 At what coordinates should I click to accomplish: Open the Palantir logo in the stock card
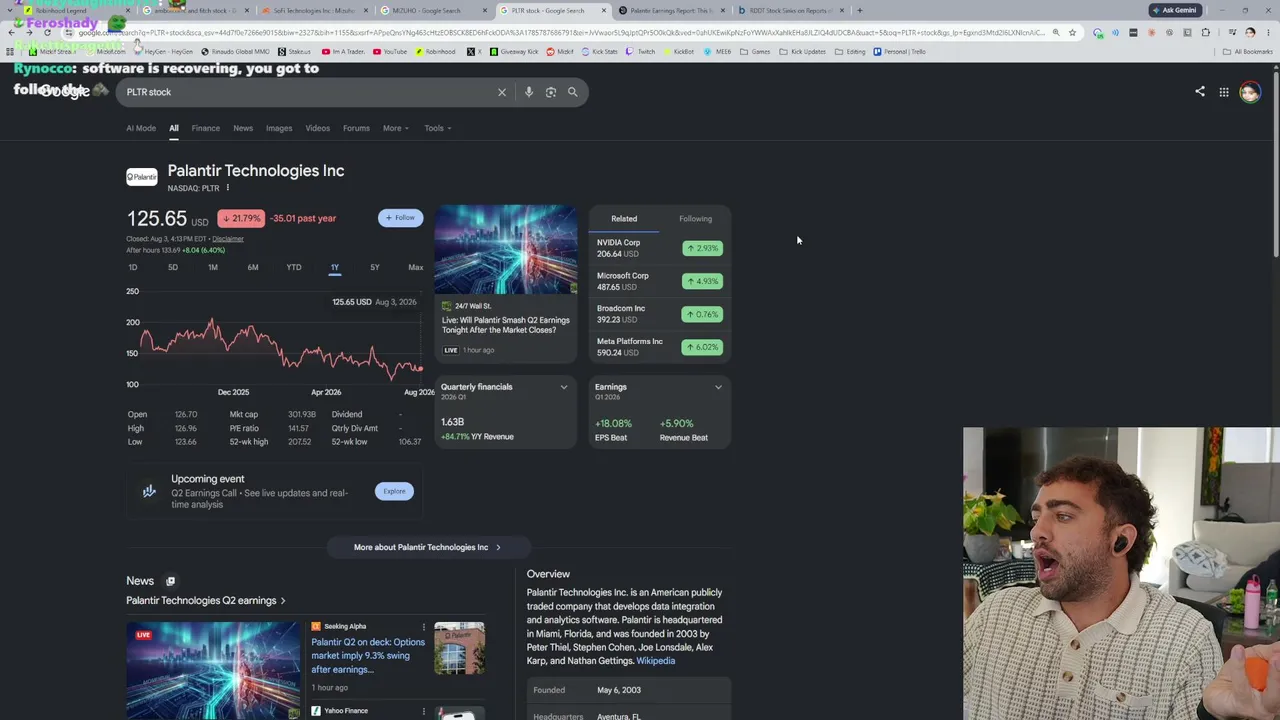[142, 177]
